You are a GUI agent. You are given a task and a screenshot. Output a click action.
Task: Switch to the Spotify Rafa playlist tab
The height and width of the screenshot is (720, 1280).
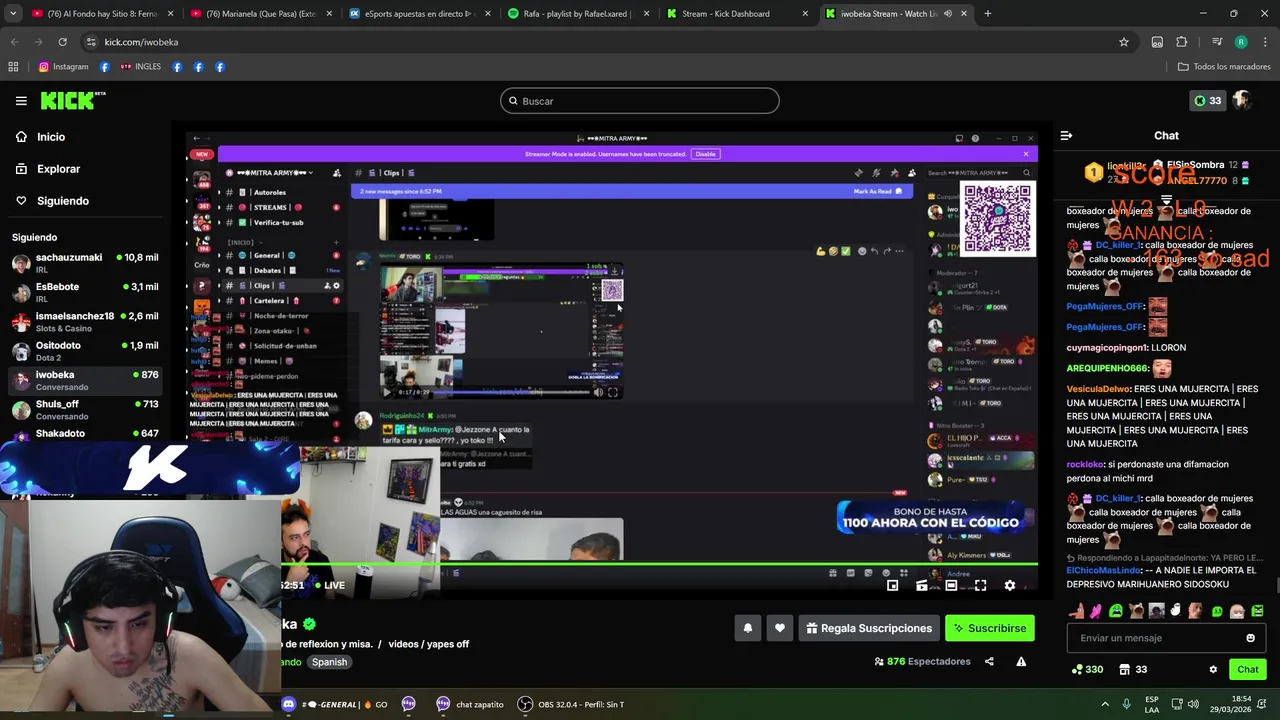tap(577, 14)
